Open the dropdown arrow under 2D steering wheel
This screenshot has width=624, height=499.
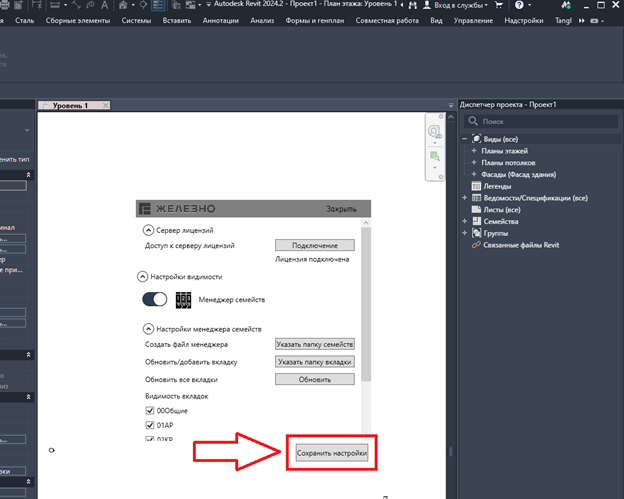[435, 143]
